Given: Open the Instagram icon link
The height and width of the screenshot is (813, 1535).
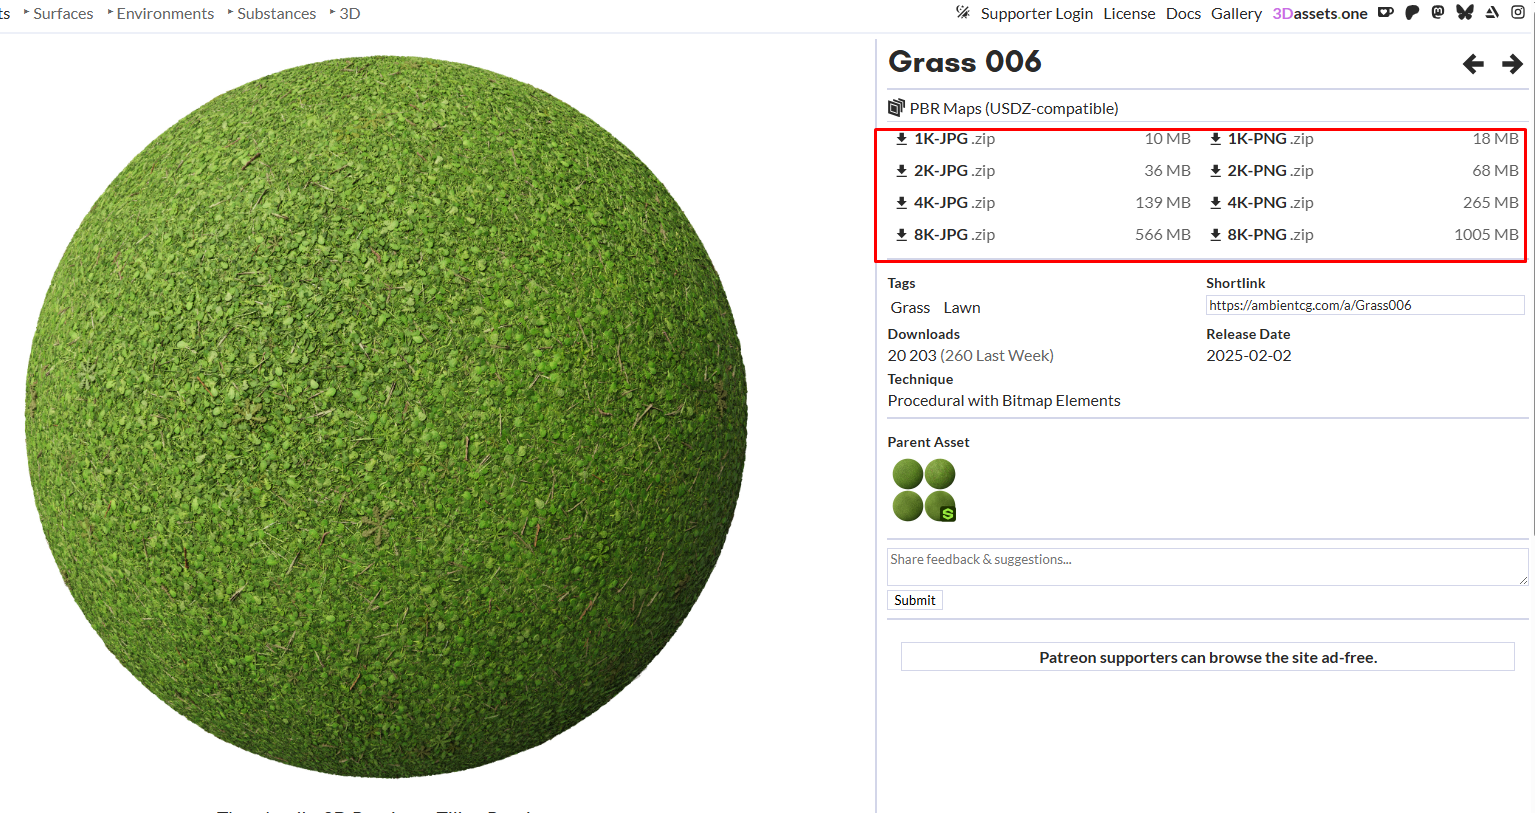Looking at the screenshot, I should pos(1518,13).
